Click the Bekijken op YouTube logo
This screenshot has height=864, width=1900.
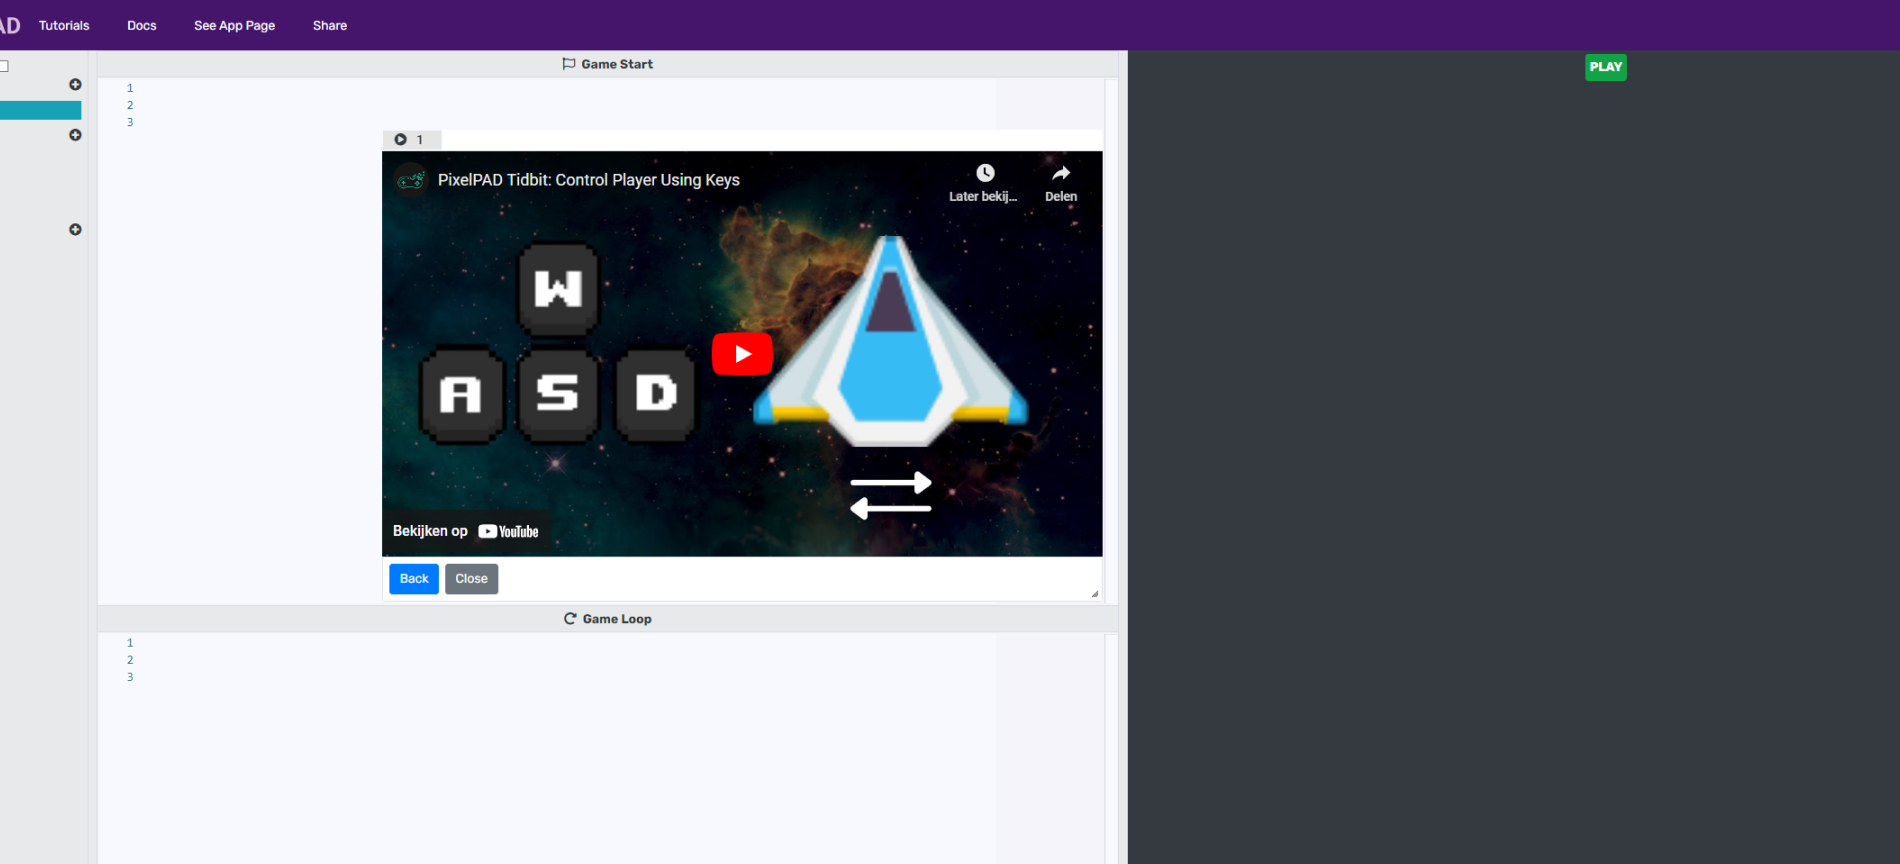point(508,532)
